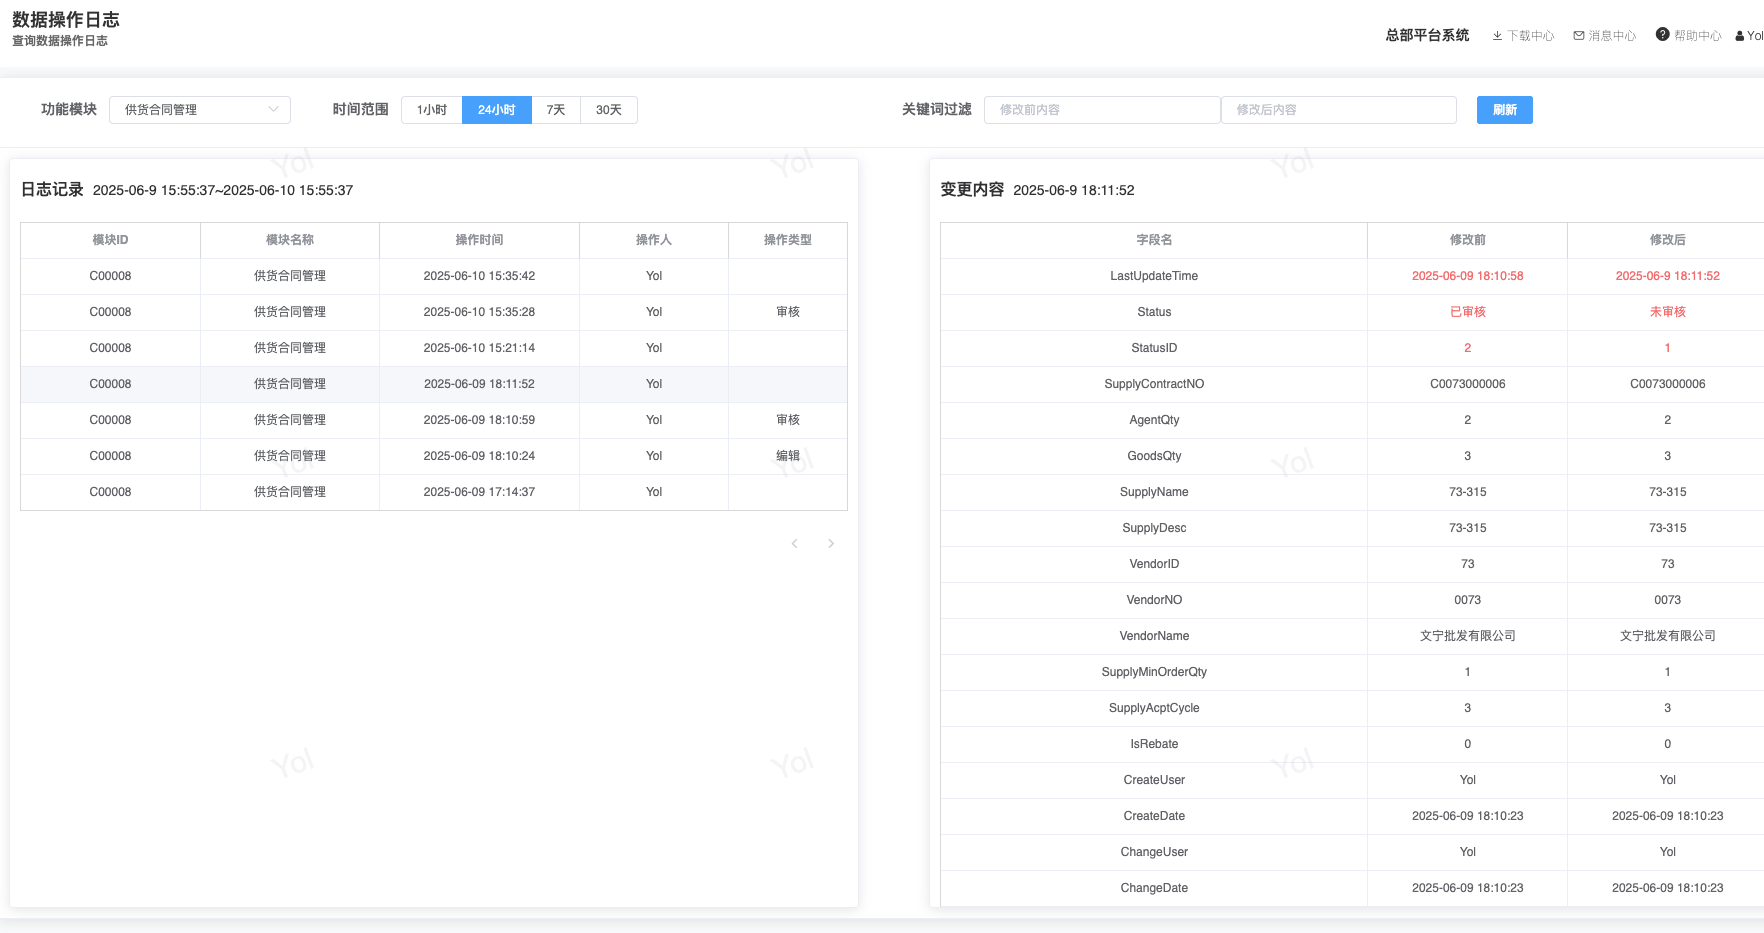
Task: Select log row at 2025-06-10 15:35:42
Action: 479,276
